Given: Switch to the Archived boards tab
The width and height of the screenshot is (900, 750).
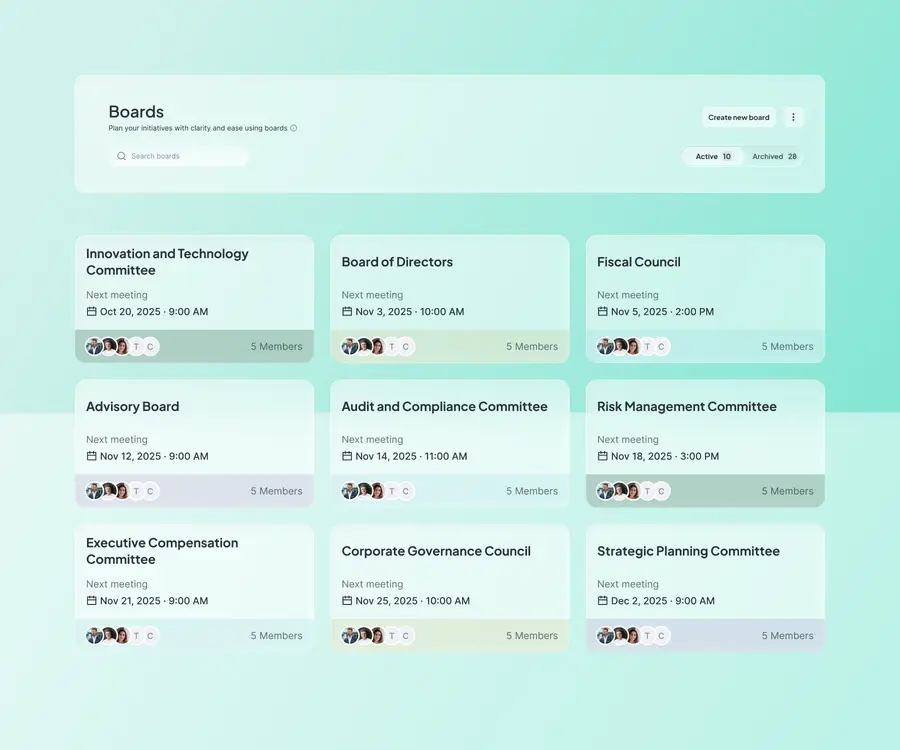Looking at the screenshot, I should 774,157.
